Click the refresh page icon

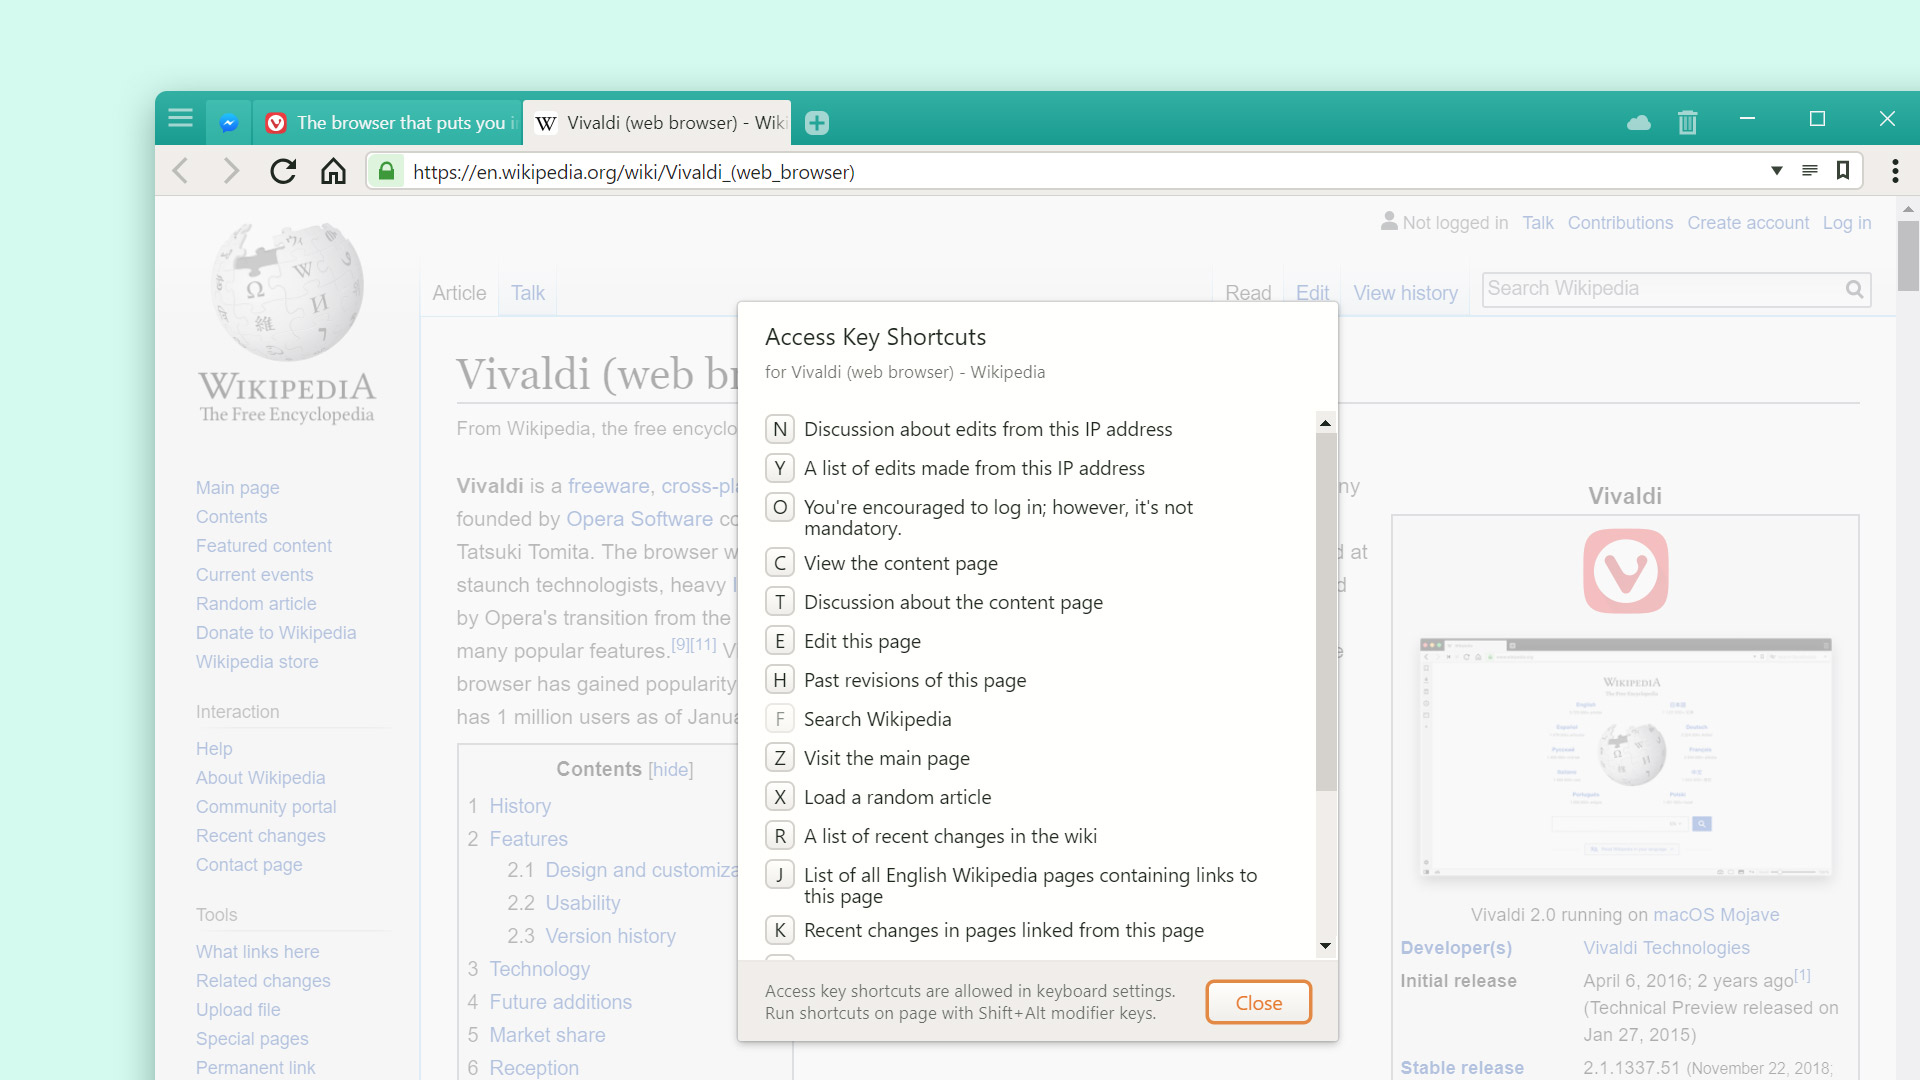click(281, 171)
